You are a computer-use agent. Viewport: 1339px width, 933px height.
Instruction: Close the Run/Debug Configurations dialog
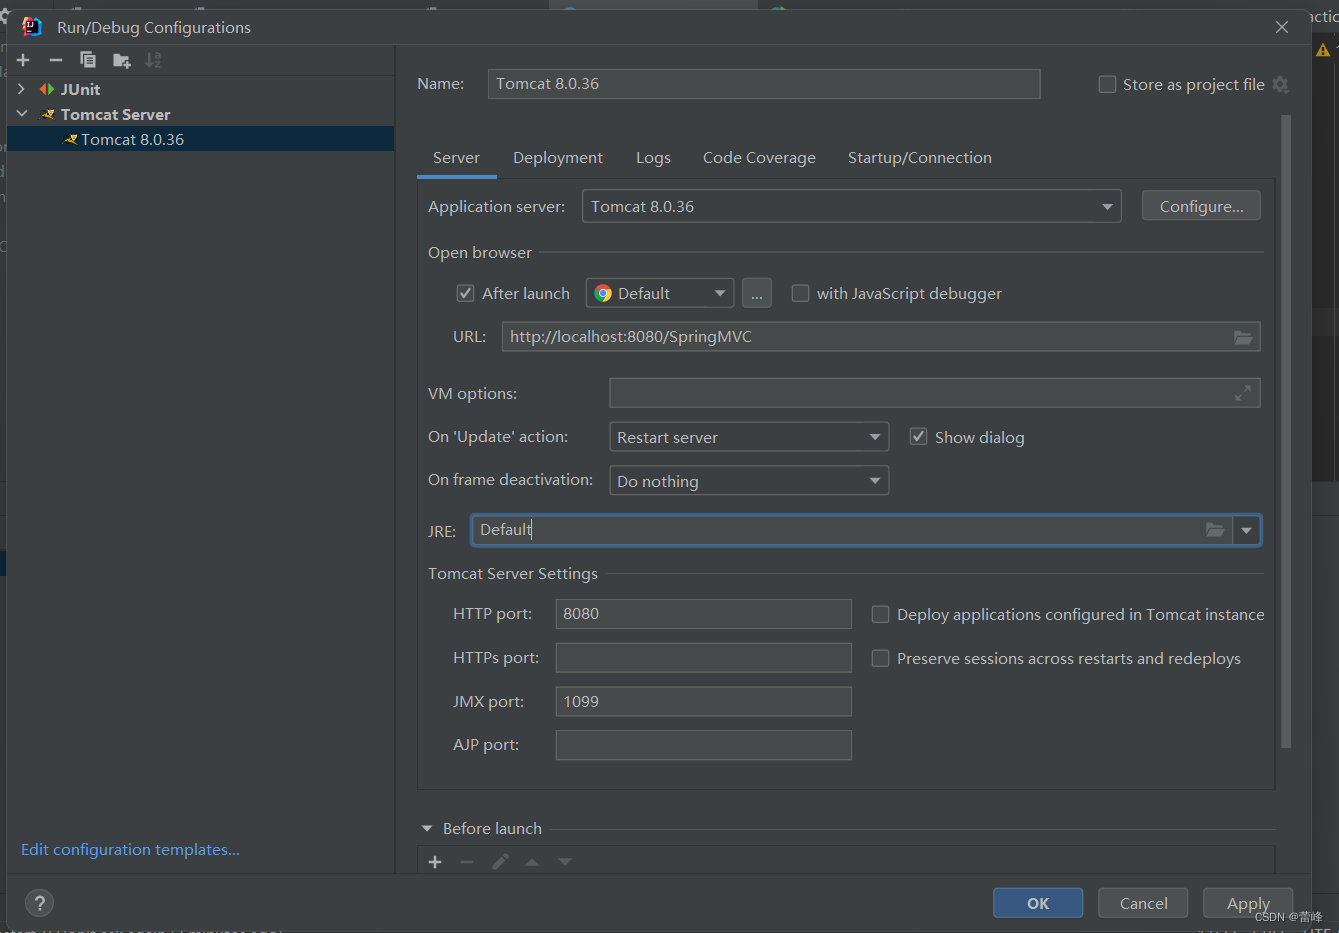coord(1282,27)
